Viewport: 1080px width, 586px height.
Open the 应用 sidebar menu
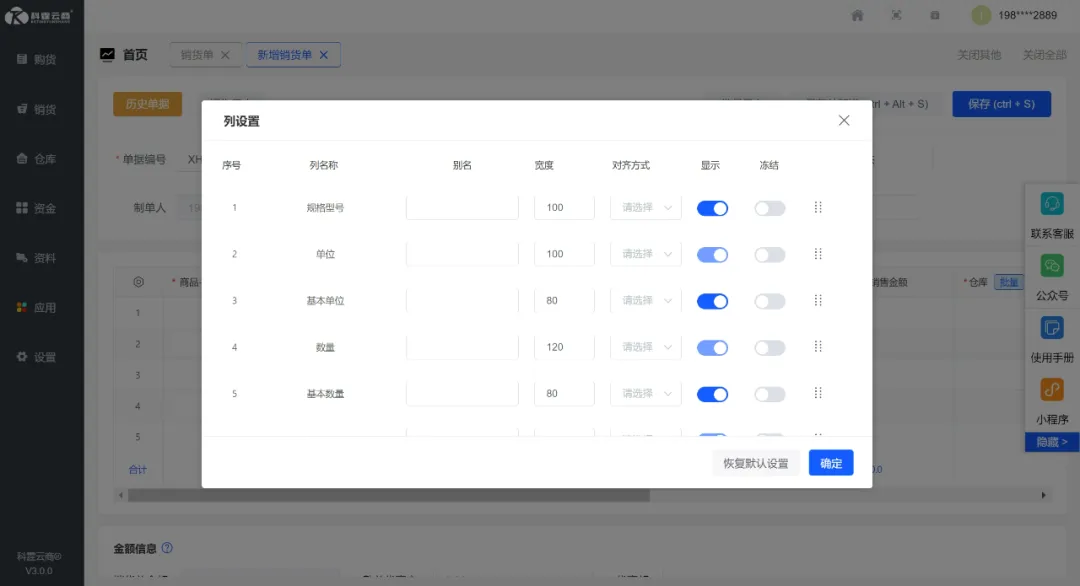(37, 307)
